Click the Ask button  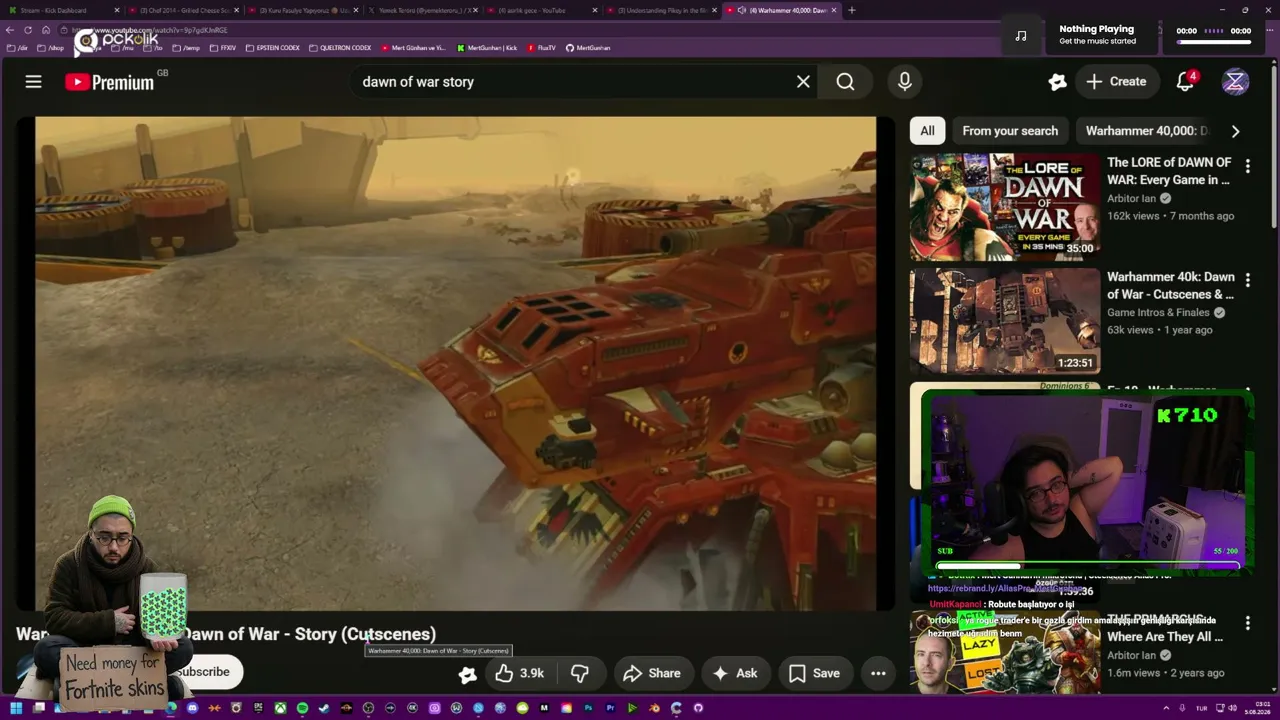pos(735,673)
